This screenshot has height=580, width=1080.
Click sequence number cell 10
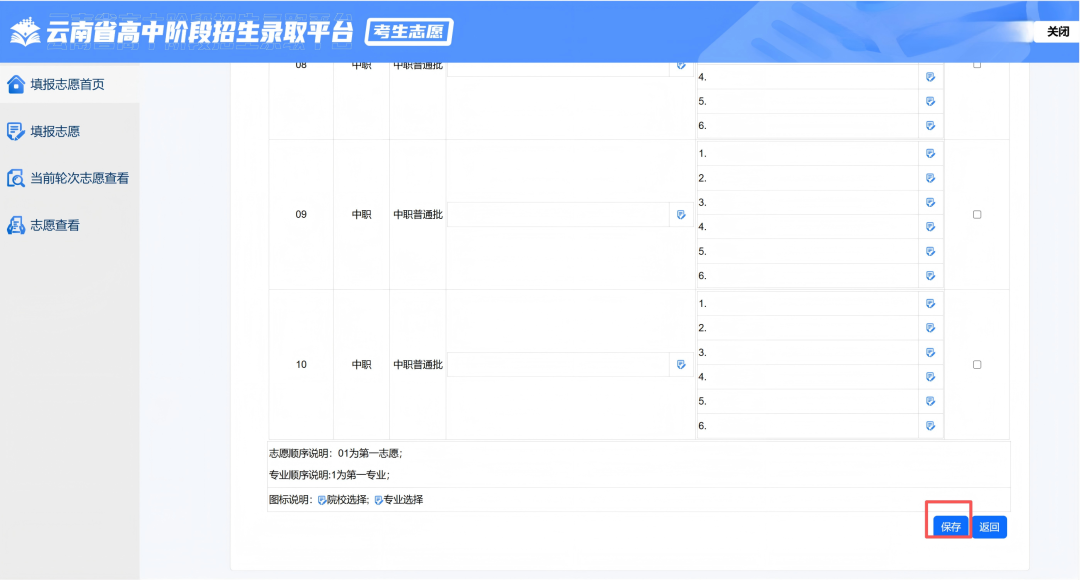(301, 364)
